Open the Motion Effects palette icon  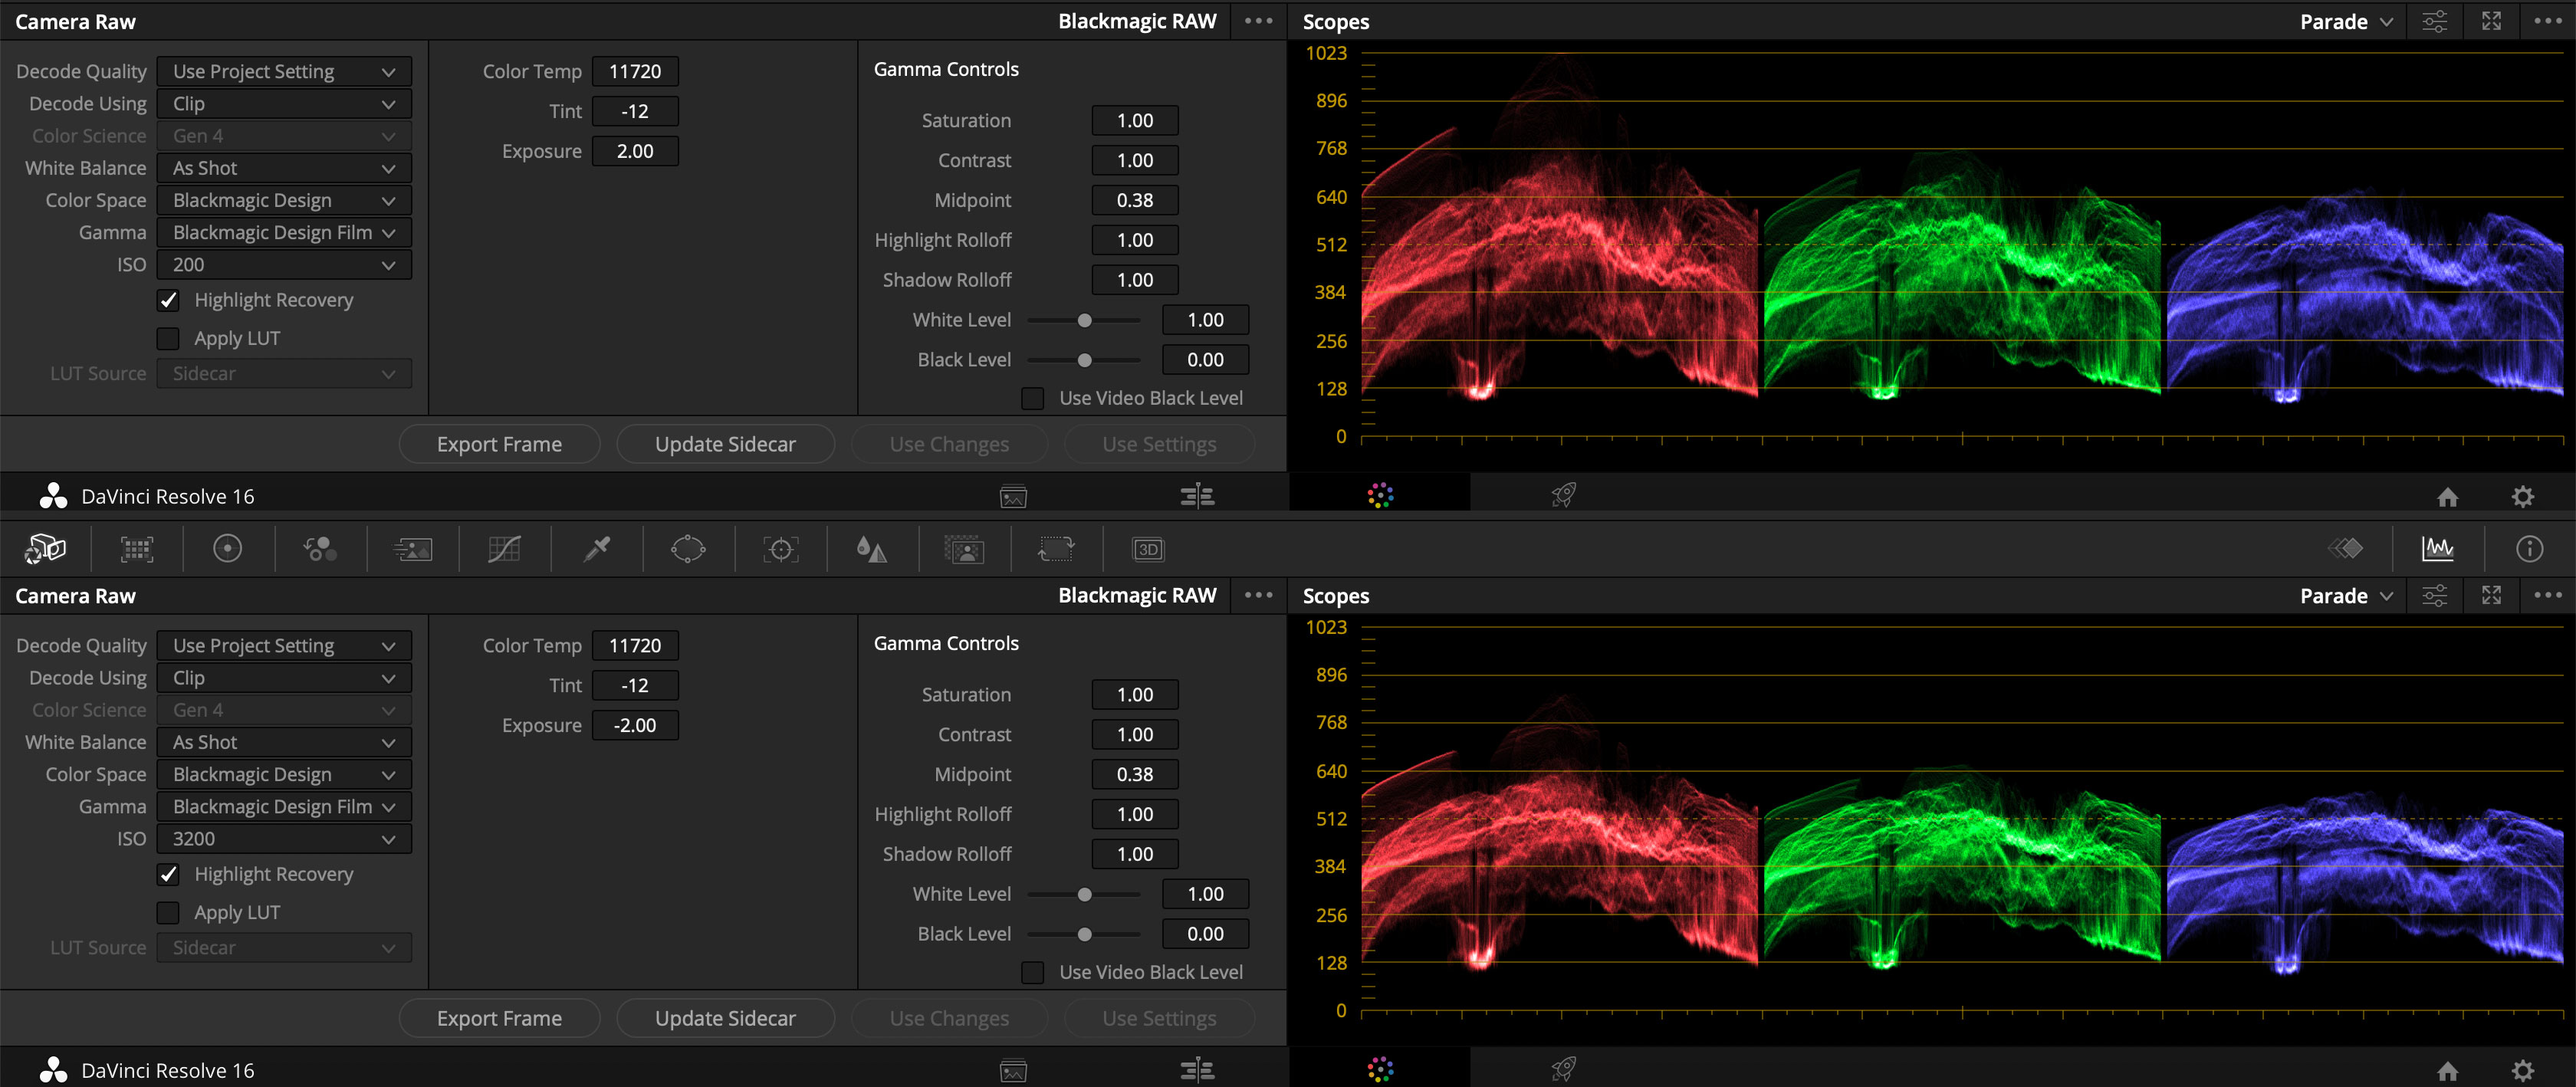pyautogui.click(x=412, y=549)
